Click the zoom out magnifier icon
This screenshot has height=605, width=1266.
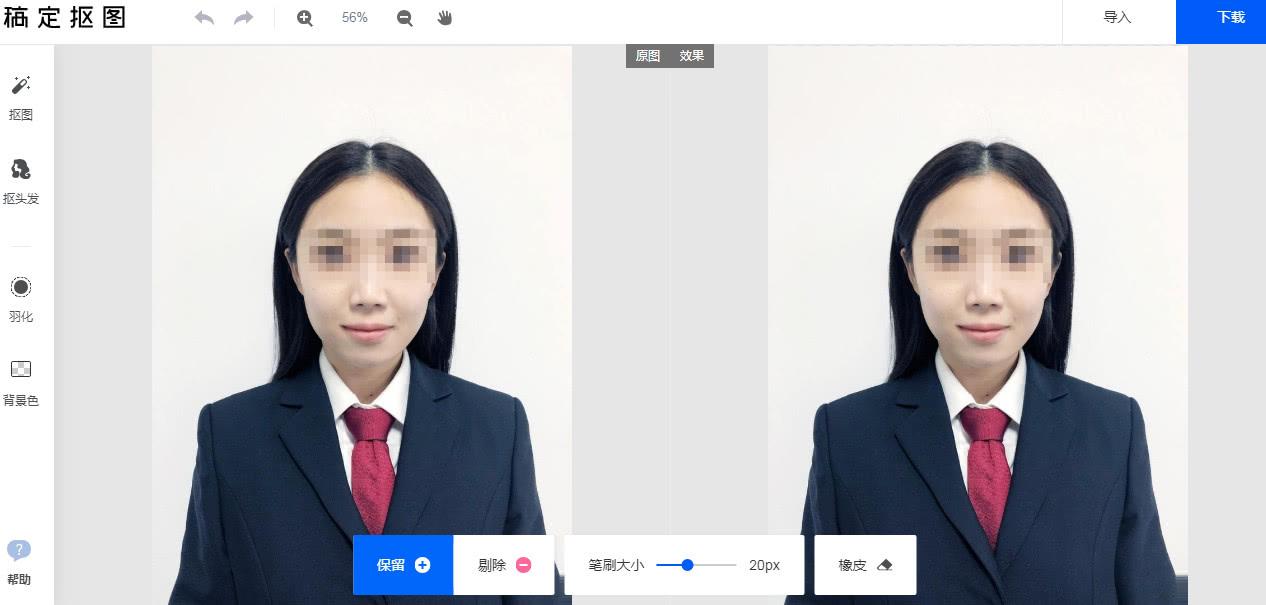(x=404, y=17)
